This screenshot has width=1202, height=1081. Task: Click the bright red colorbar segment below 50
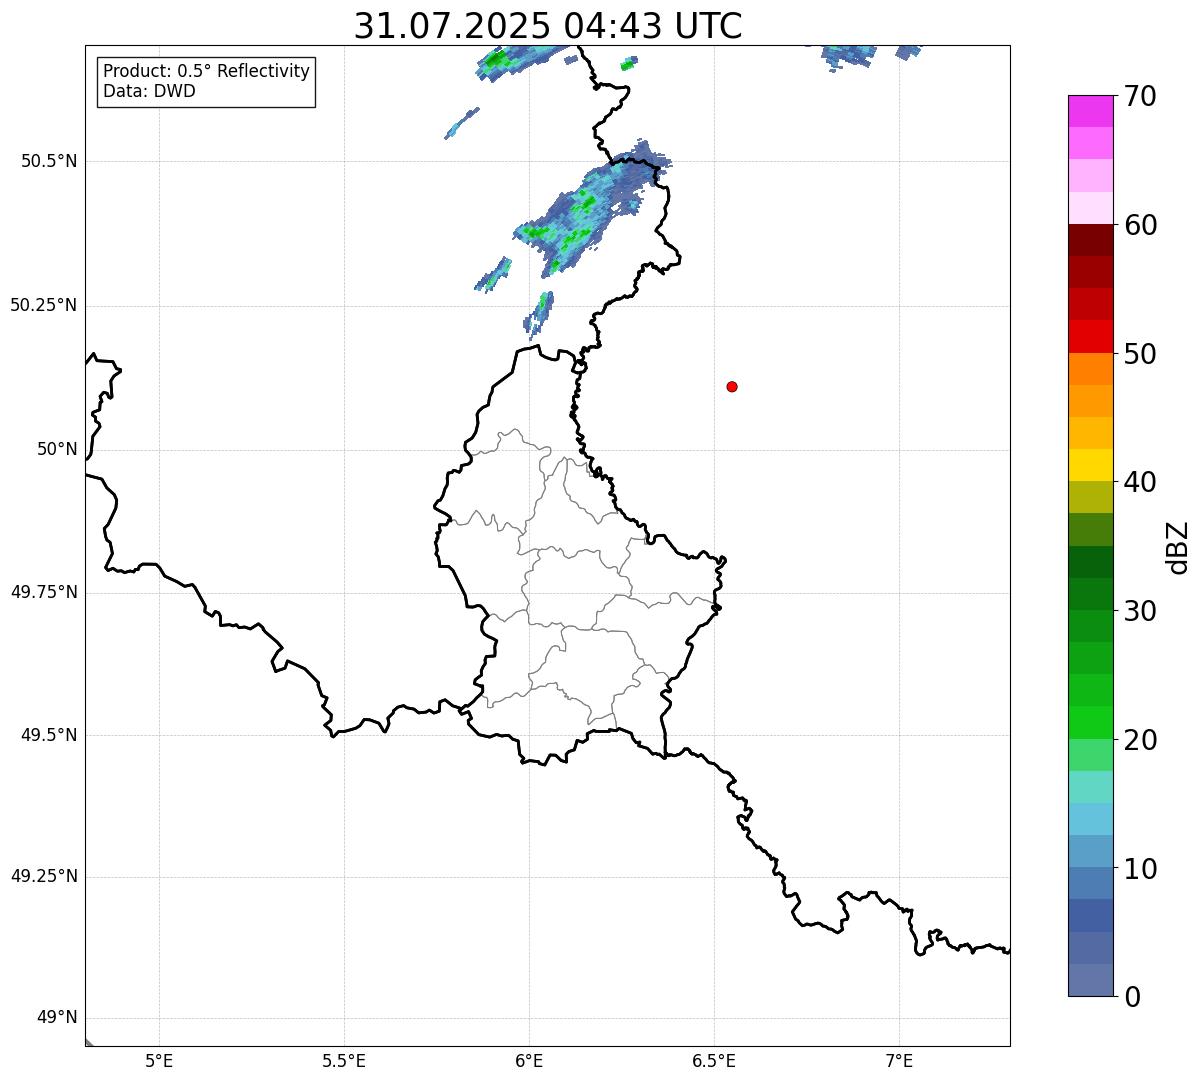pos(1091,337)
